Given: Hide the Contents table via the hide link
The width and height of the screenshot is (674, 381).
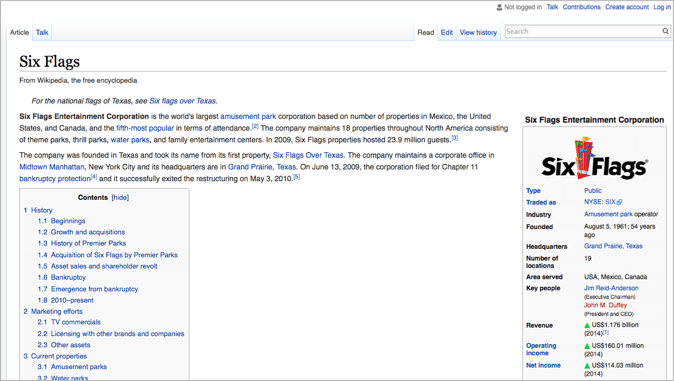Looking at the screenshot, I should click(x=120, y=197).
